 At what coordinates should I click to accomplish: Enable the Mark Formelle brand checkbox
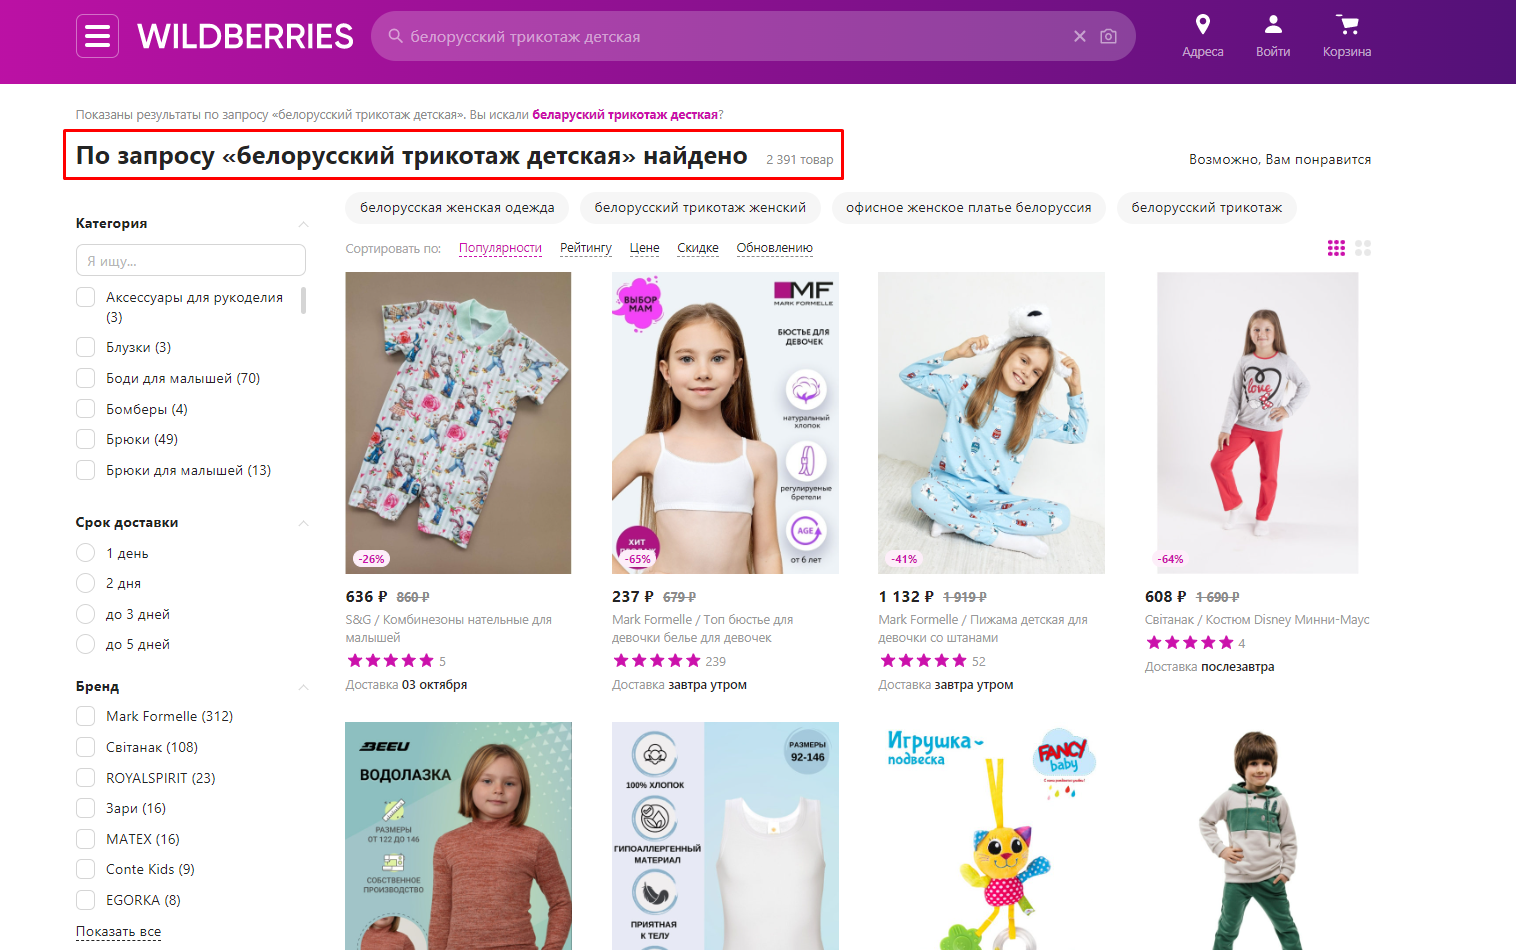point(86,716)
